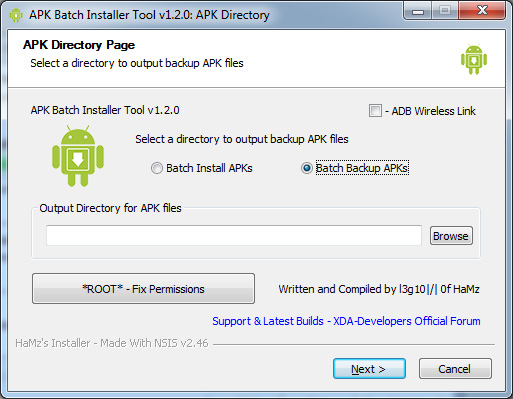
Task: Click the large Android download logo
Action: pos(78,156)
